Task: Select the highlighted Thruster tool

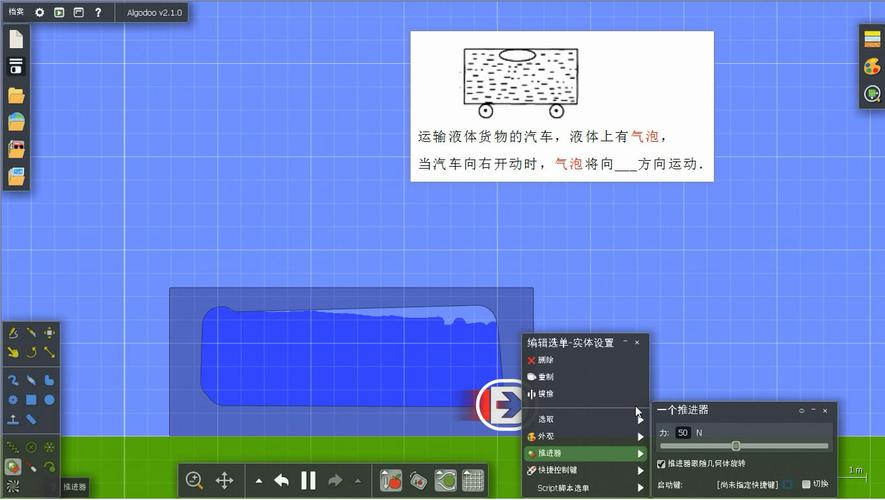Action: tap(13, 467)
